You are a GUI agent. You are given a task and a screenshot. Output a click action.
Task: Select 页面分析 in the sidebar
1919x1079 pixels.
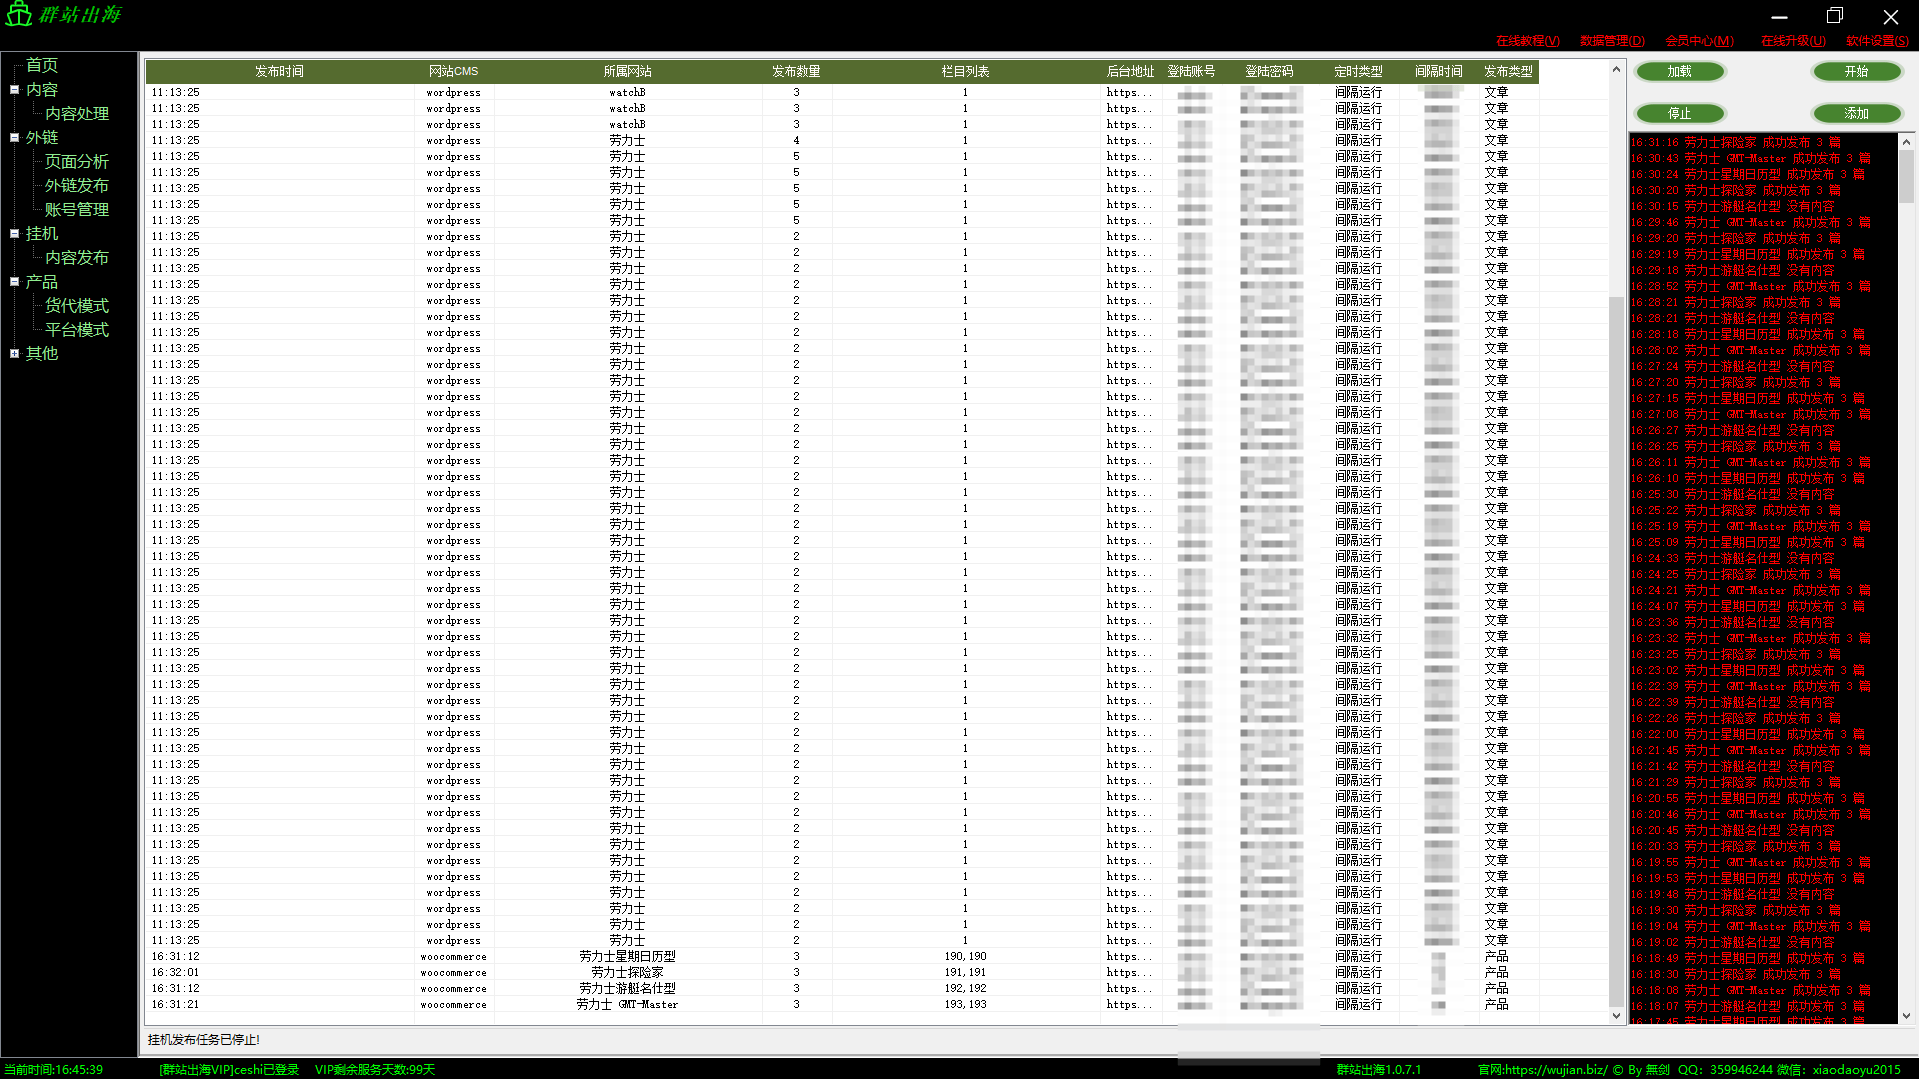pos(77,161)
